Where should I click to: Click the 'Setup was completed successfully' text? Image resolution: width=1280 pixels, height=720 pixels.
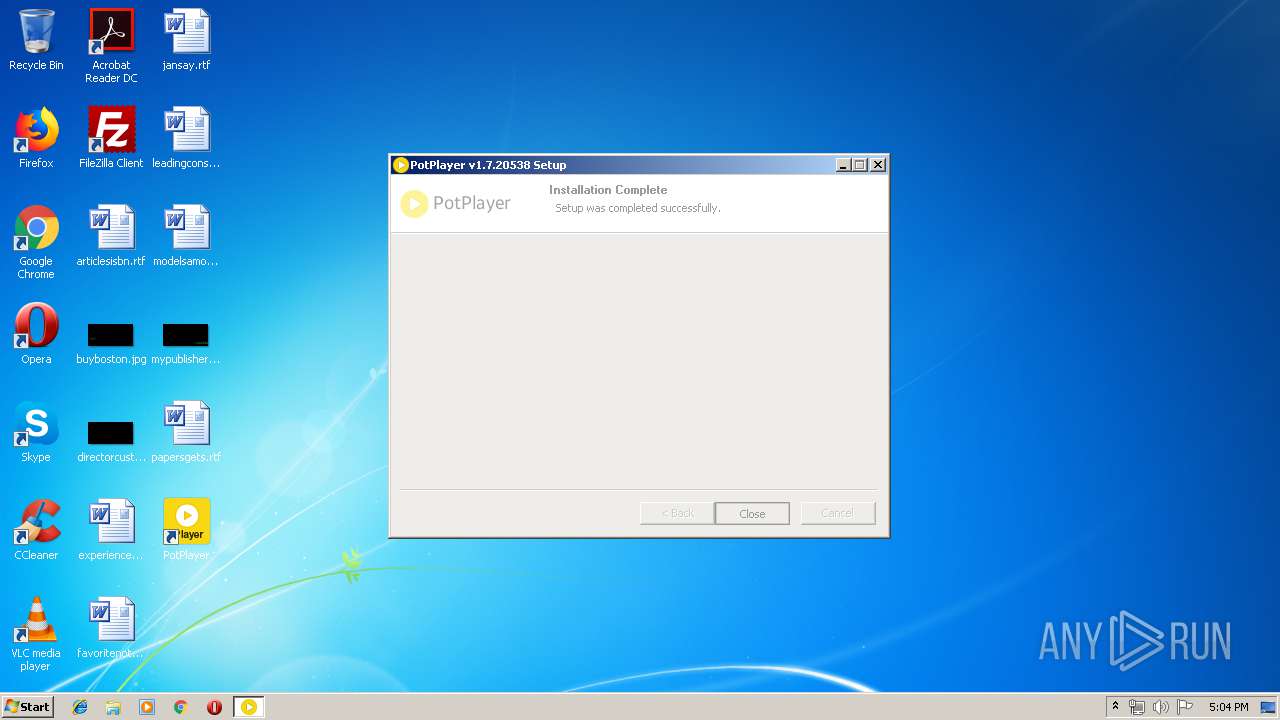[638, 208]
